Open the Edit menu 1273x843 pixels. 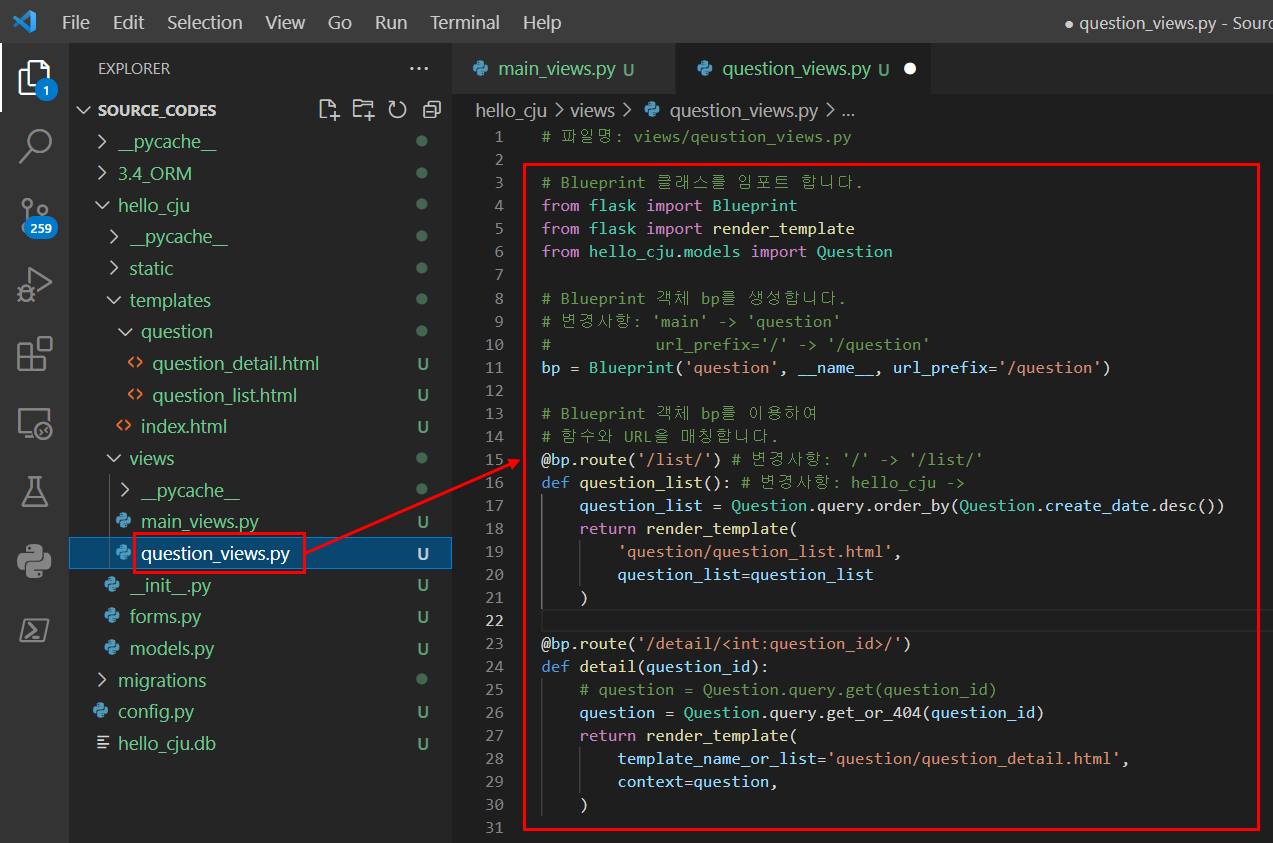point(128,22)
